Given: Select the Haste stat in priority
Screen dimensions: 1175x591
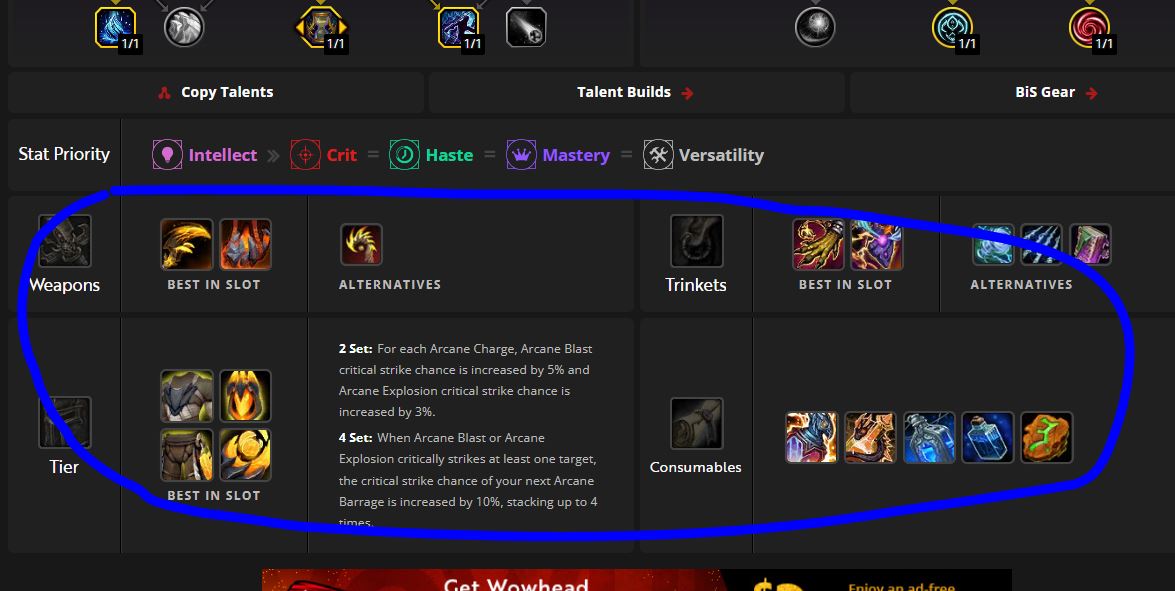Looking at the screenshot, I should (x=449, y=155).
